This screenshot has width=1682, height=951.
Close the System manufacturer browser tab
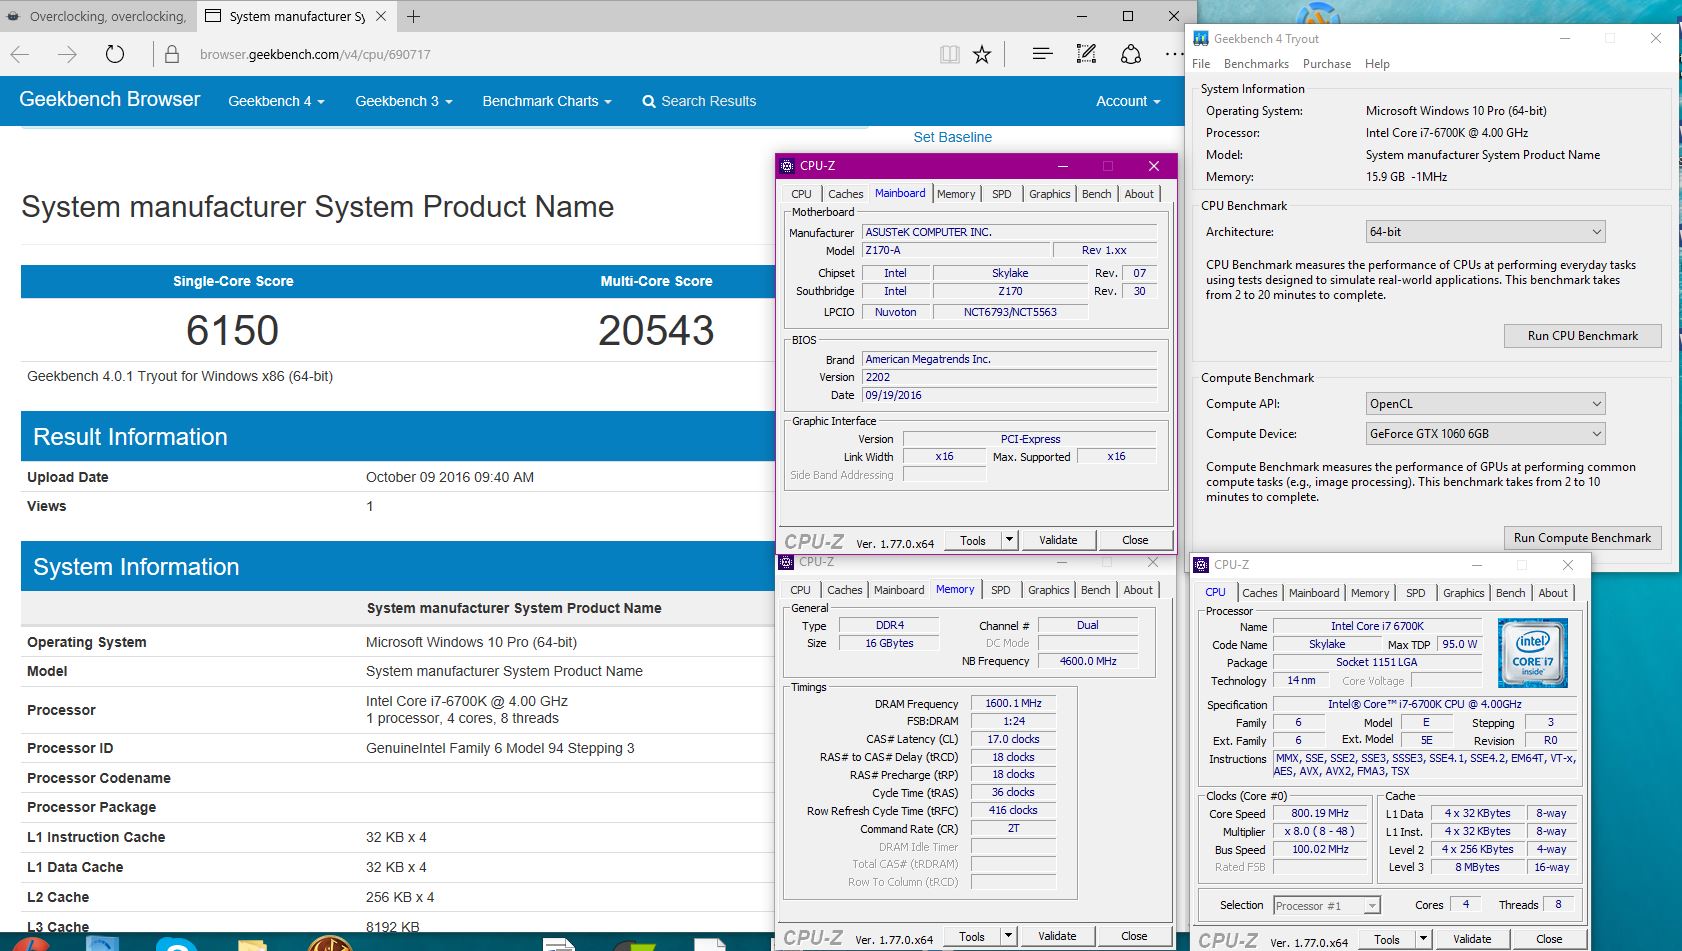tap(381, 16)
